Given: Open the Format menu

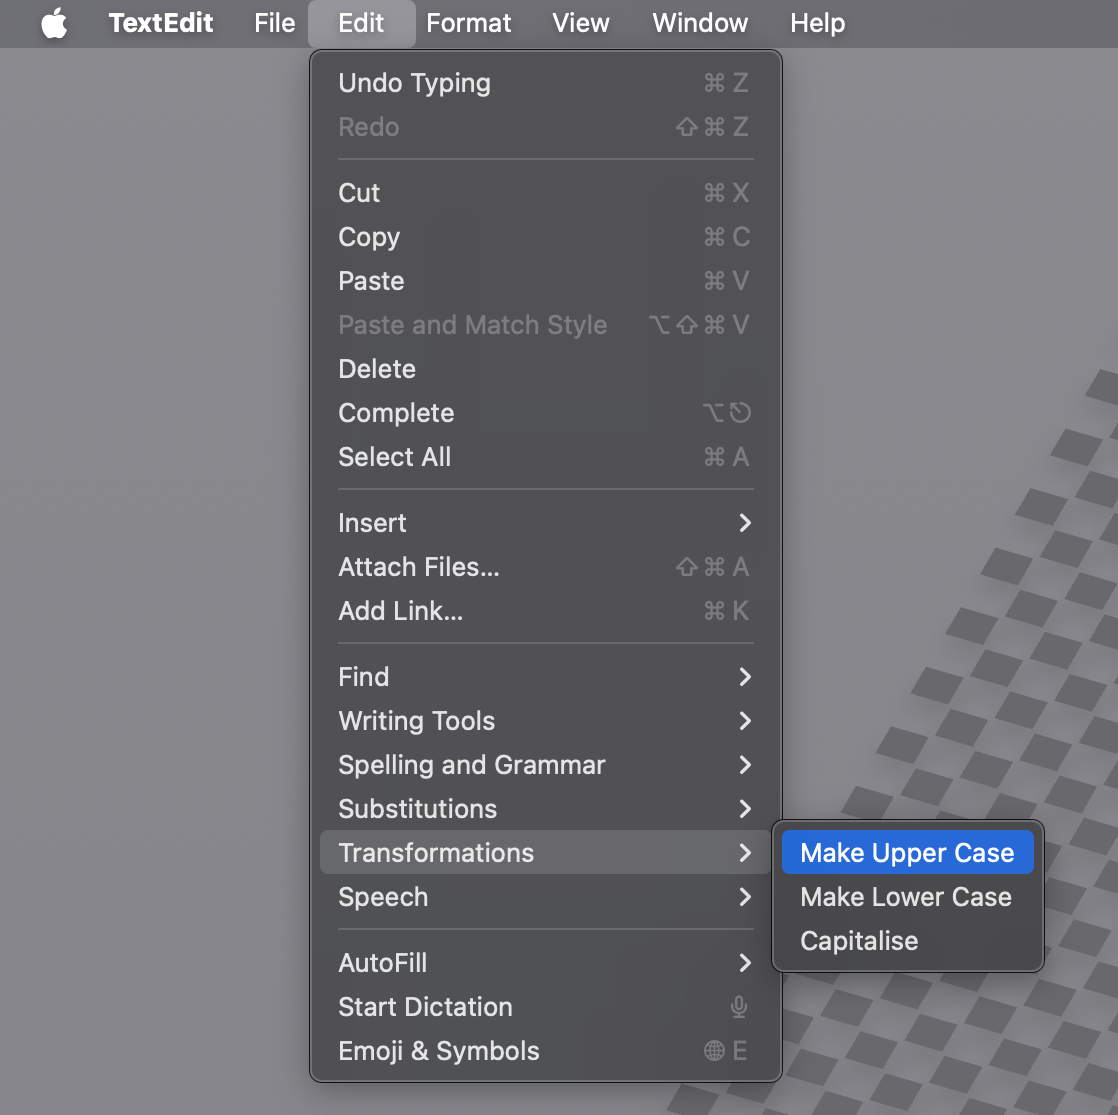Looking at the screenshot, I should 468,23.
